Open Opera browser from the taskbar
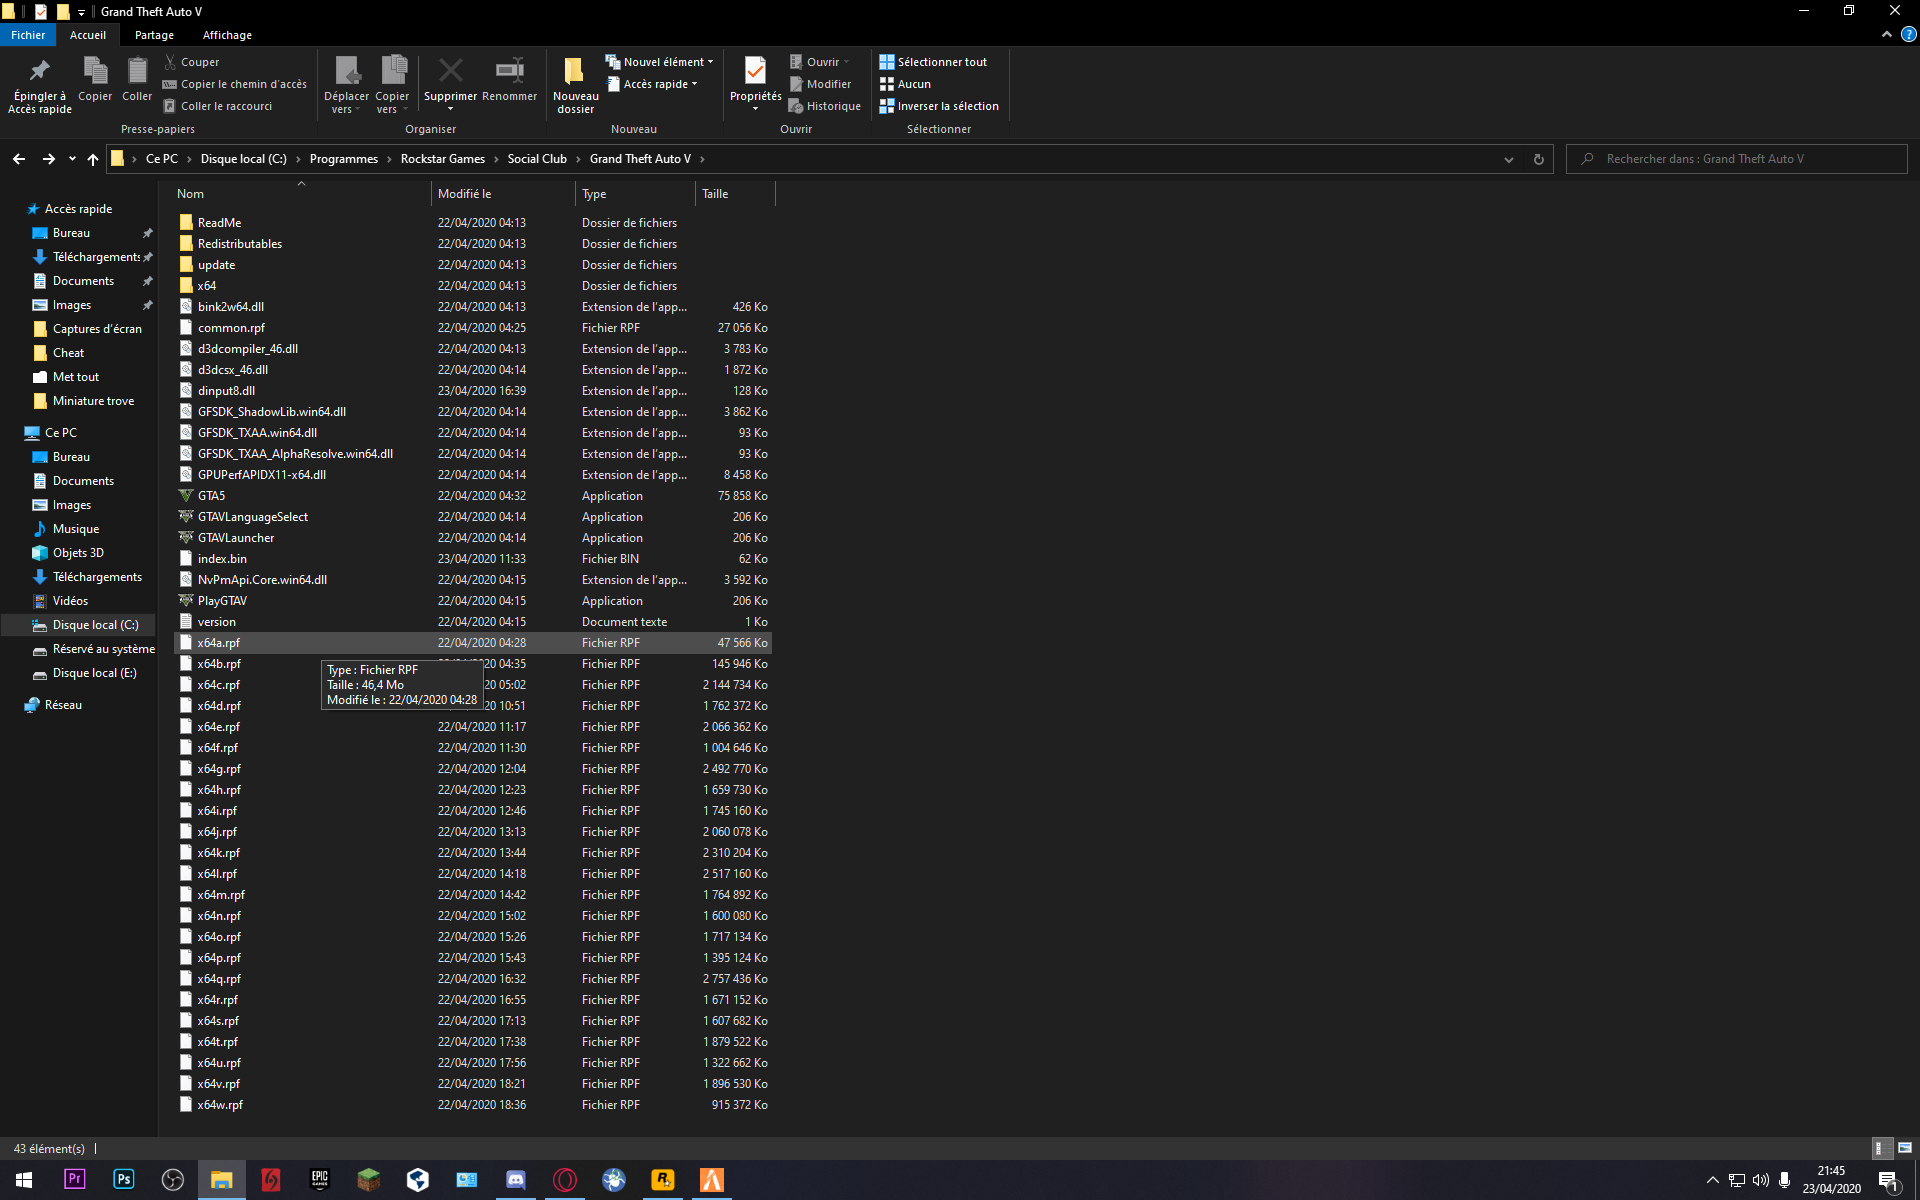 (565, 1181)
